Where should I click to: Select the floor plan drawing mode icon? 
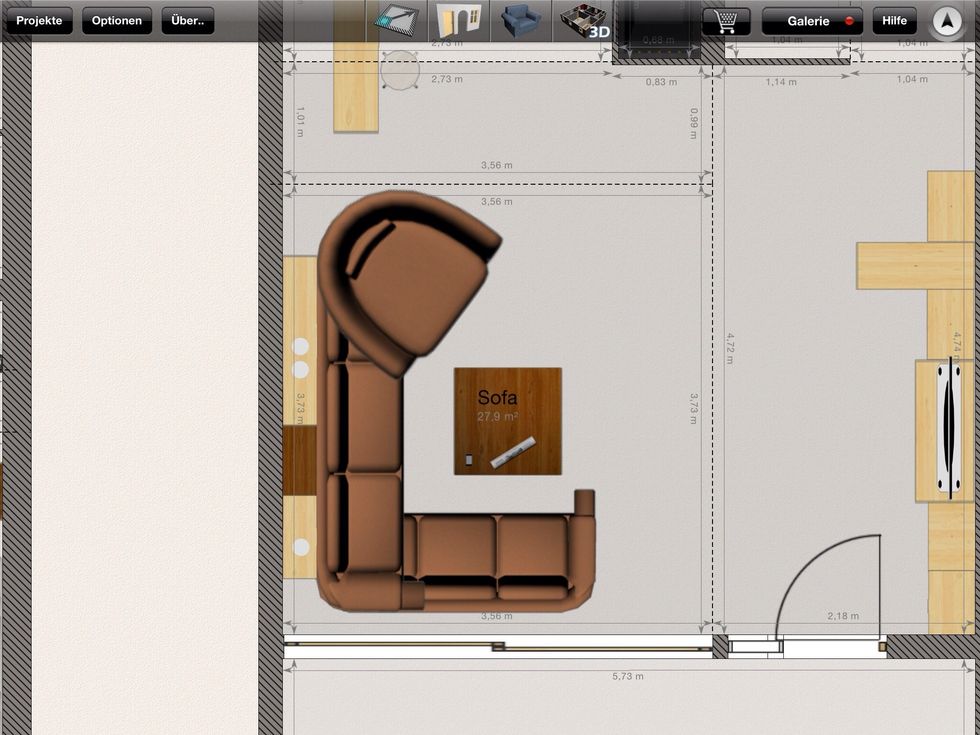point(398,20)
